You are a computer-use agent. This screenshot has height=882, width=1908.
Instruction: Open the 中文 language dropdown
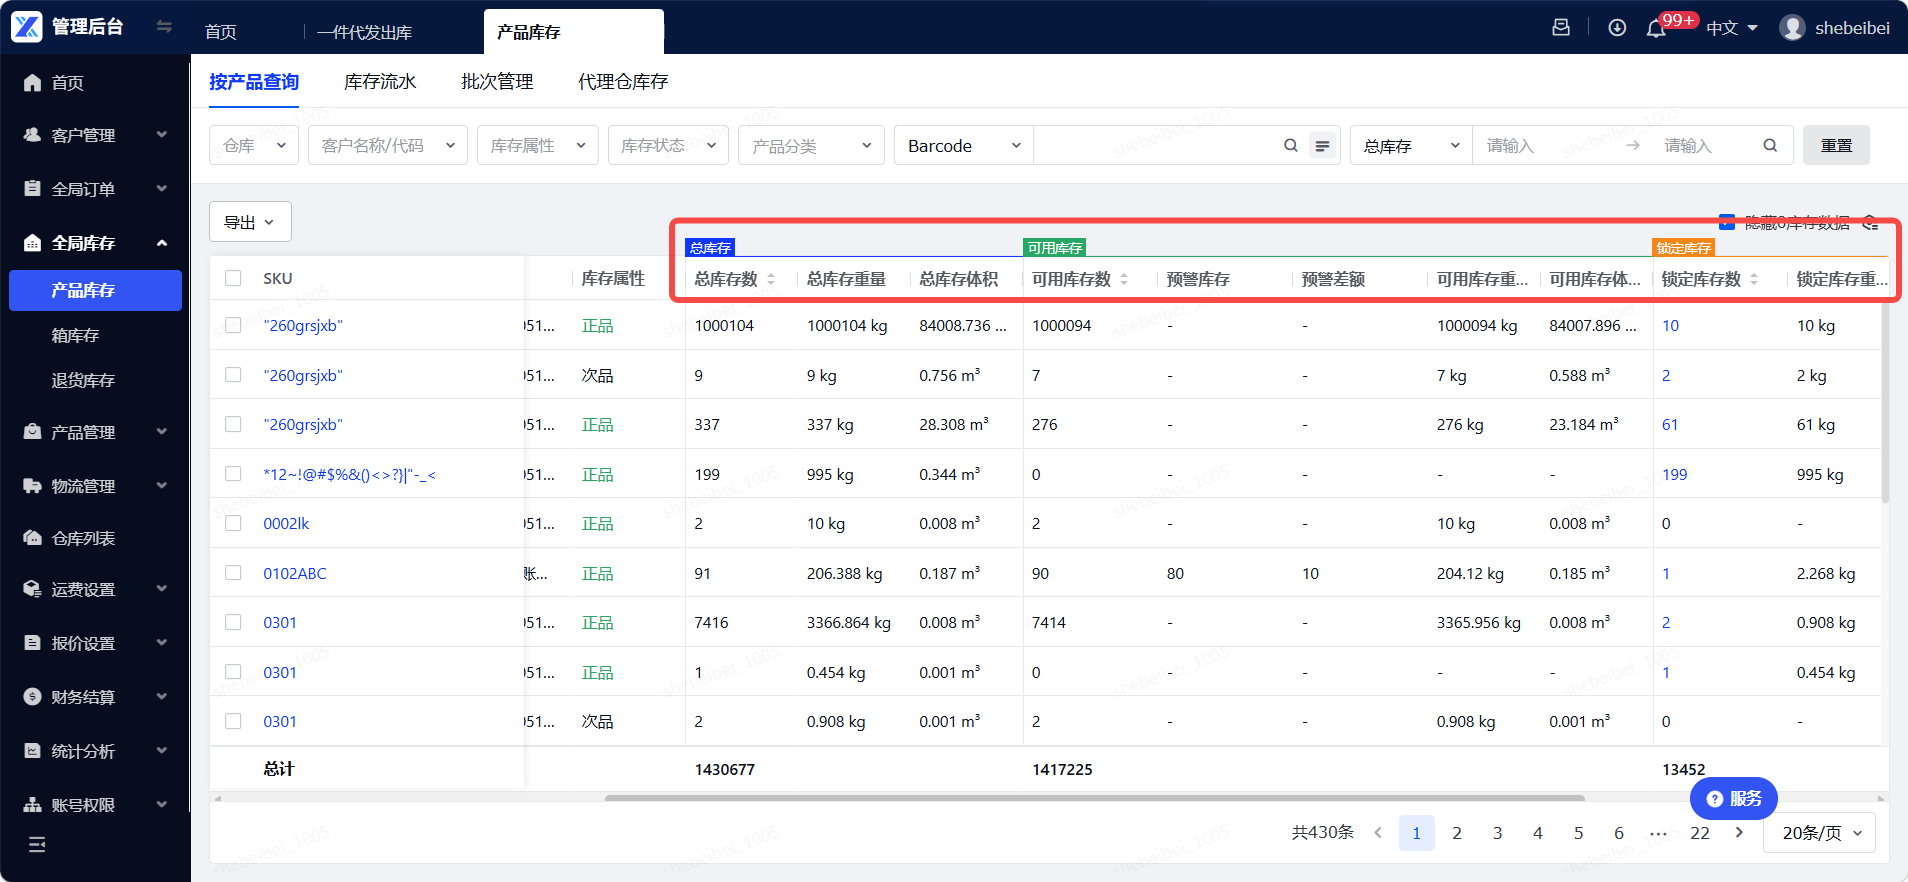[x=1731, y=28]
